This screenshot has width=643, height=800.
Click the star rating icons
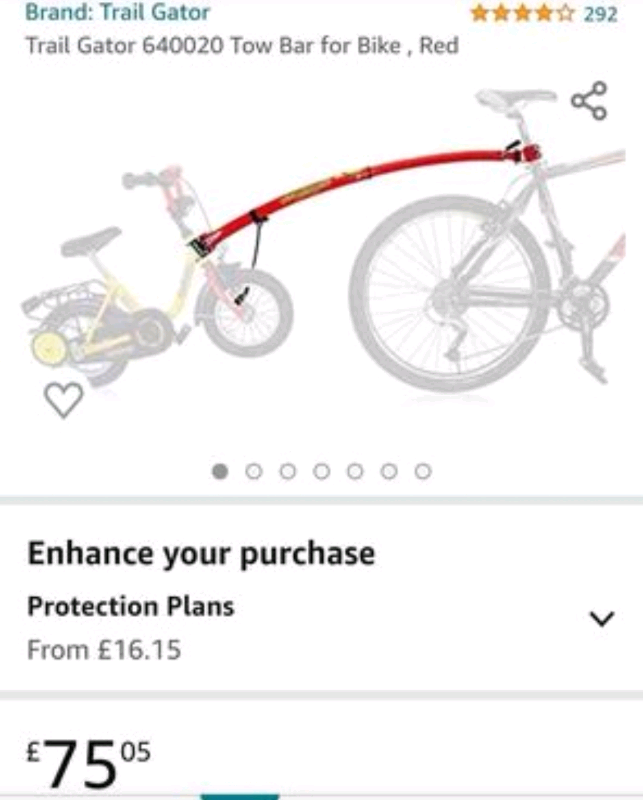click(523, 14)
